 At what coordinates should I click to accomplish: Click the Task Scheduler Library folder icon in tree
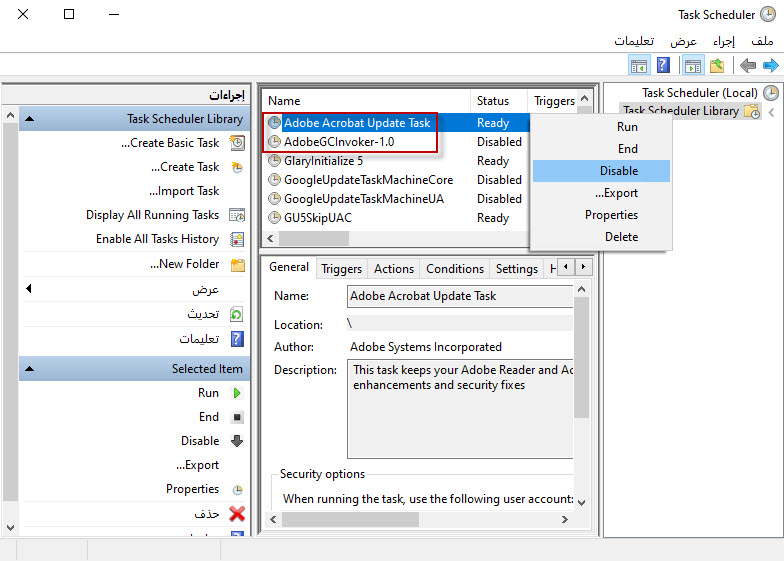(752, 111)
